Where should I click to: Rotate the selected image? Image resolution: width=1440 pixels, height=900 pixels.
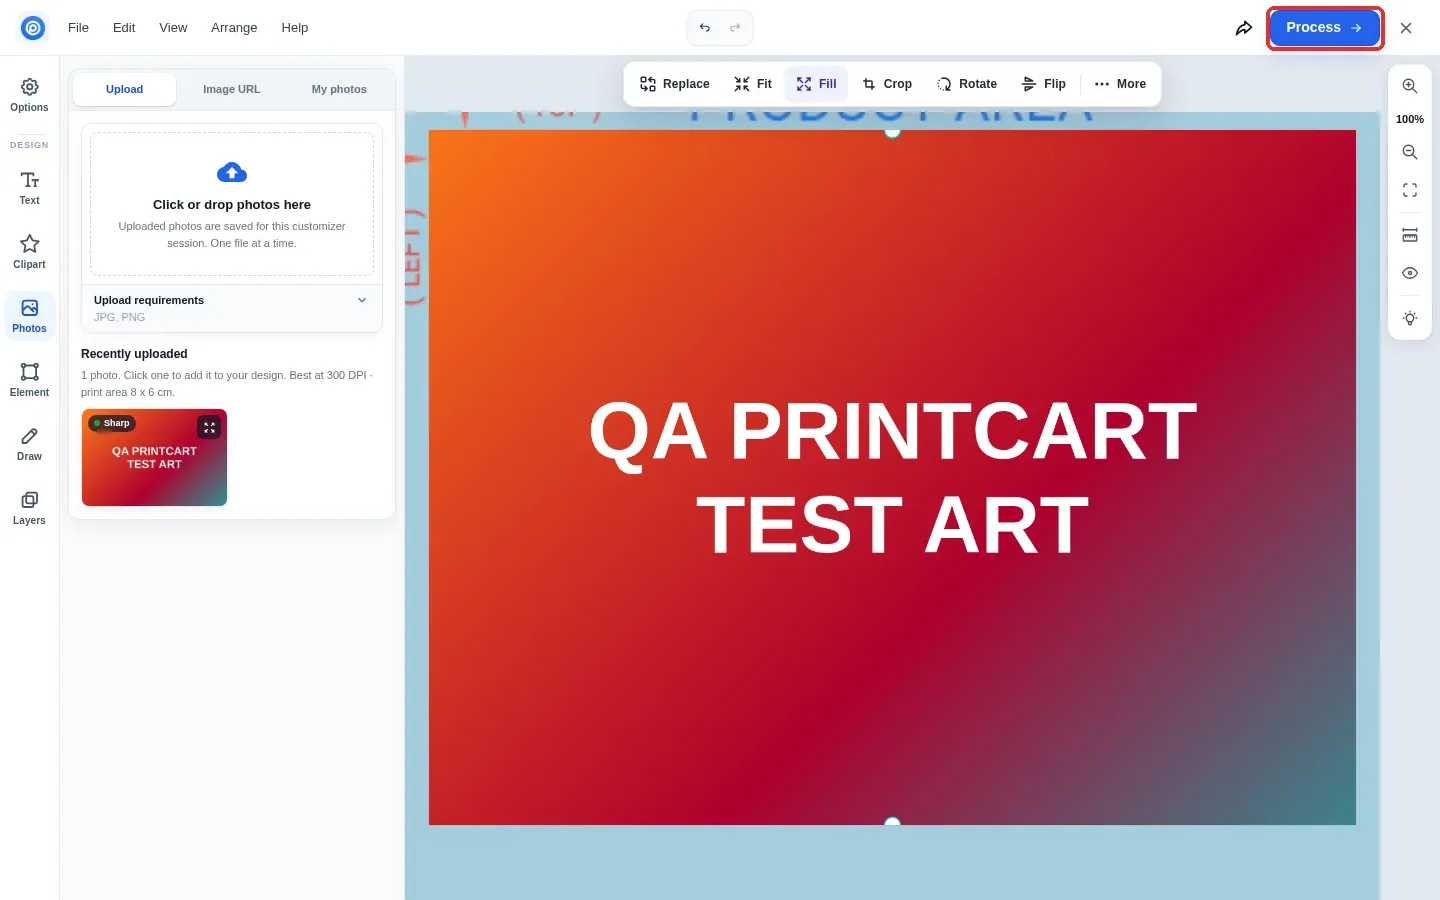967,84
